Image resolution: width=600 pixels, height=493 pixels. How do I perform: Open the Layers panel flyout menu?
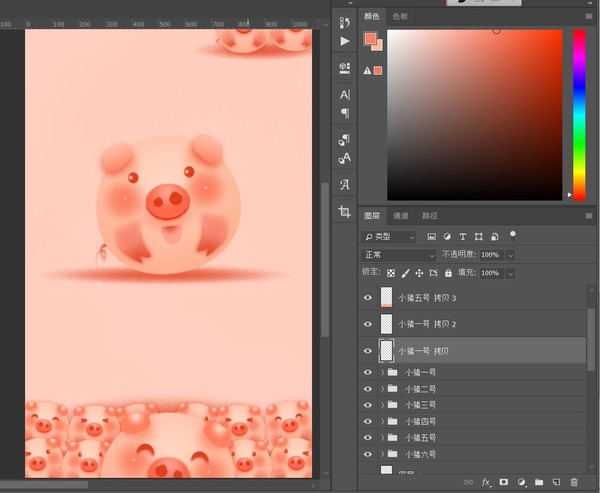tap(589, 216)
